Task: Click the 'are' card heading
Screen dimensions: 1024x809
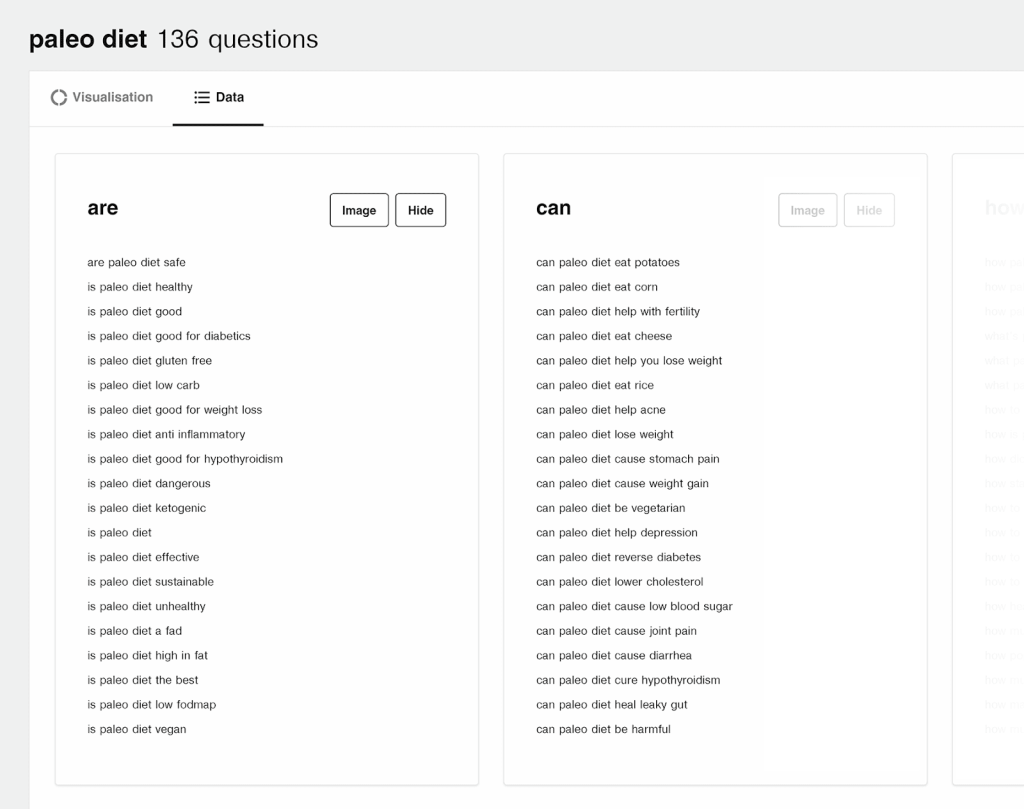Action: [x=103, y=208]
